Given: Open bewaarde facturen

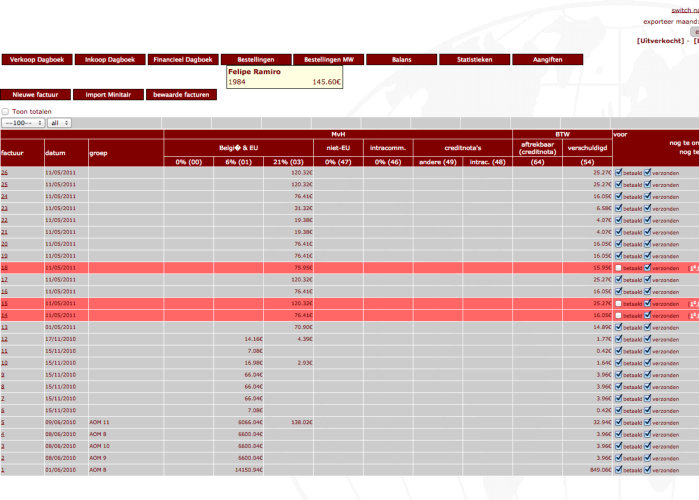Looking at the screenshot, I should (181, 94).
